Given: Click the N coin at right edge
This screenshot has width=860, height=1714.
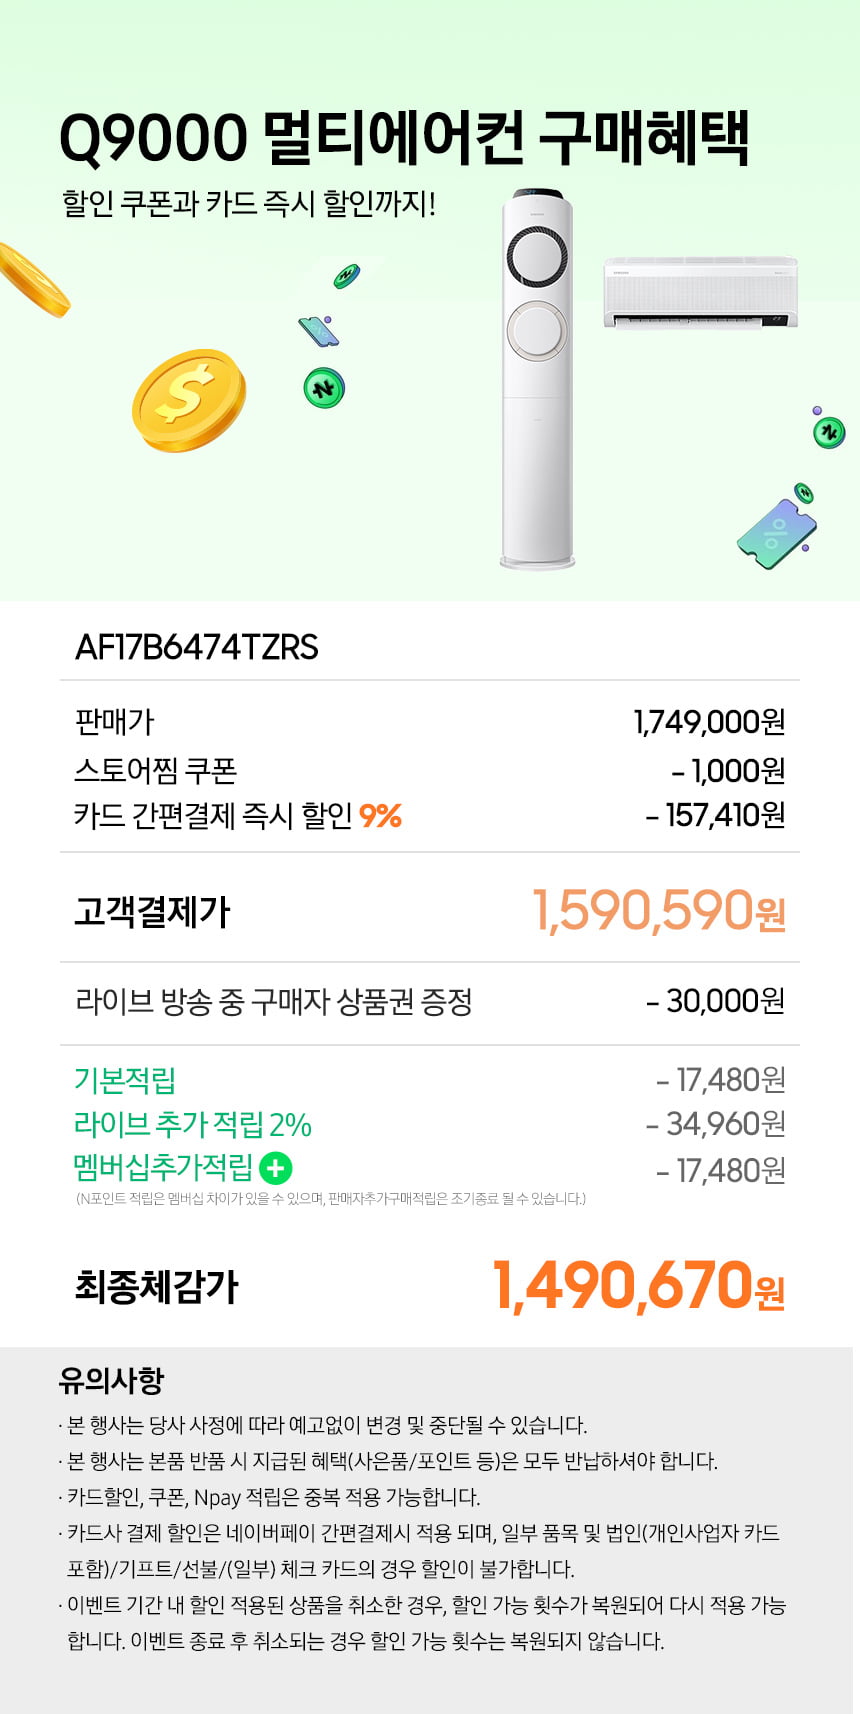Looking at the screenshot, I should click(828, 432).
